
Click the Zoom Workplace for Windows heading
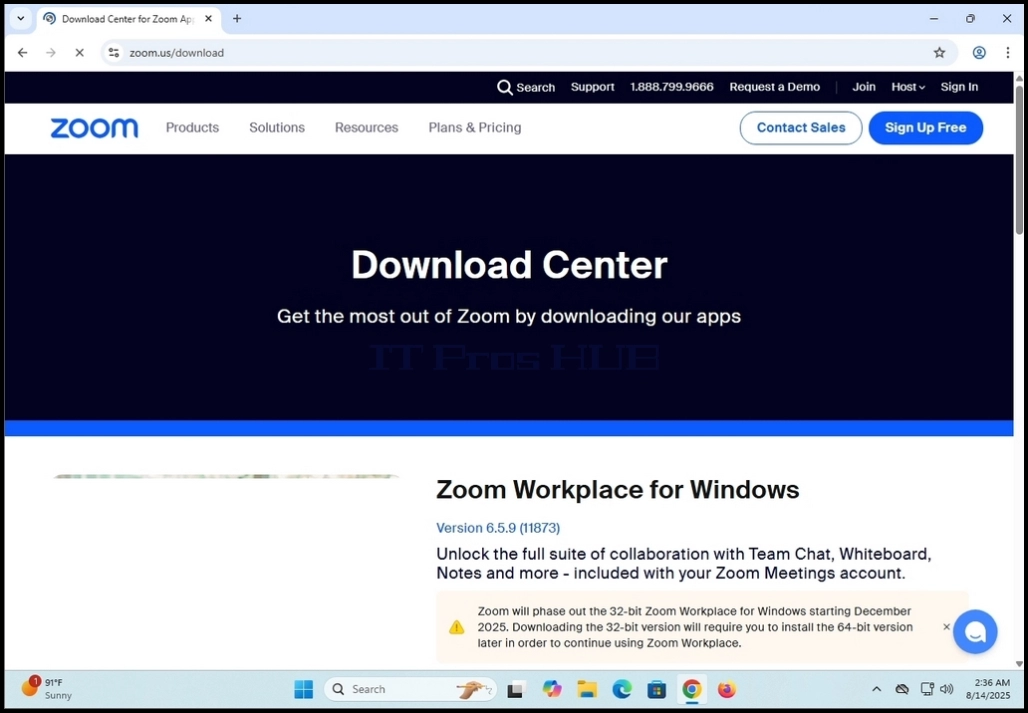click(618, 490)
